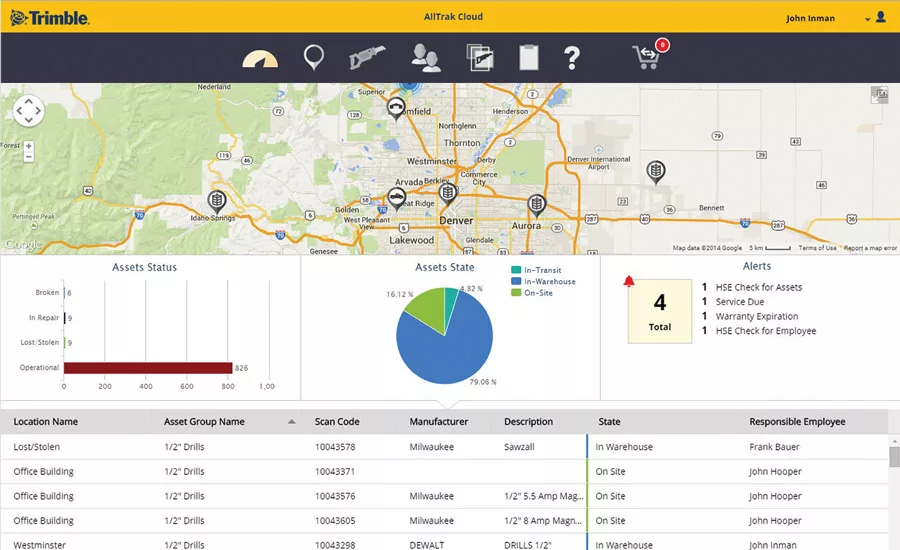Click the Operational red bar in chart
Screen dimensions: 900x550
click(148, 367)
